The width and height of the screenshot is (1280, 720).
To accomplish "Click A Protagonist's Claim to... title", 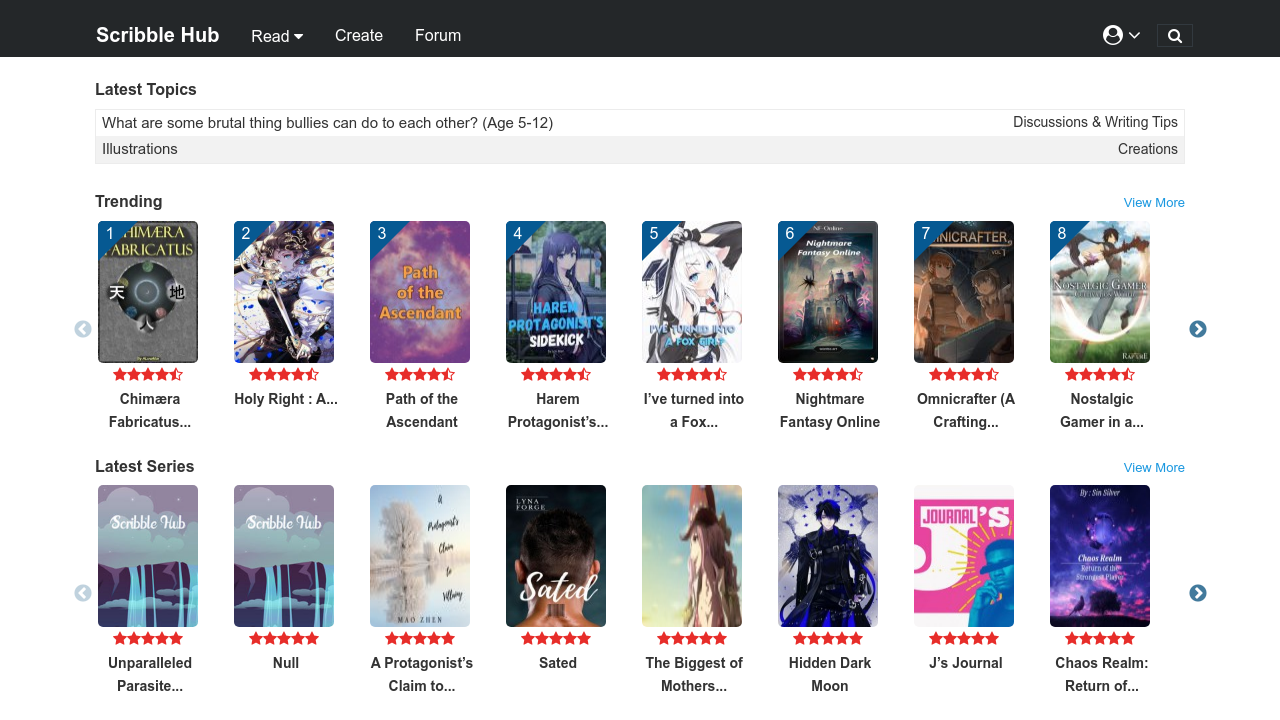I will coord(422,674).
